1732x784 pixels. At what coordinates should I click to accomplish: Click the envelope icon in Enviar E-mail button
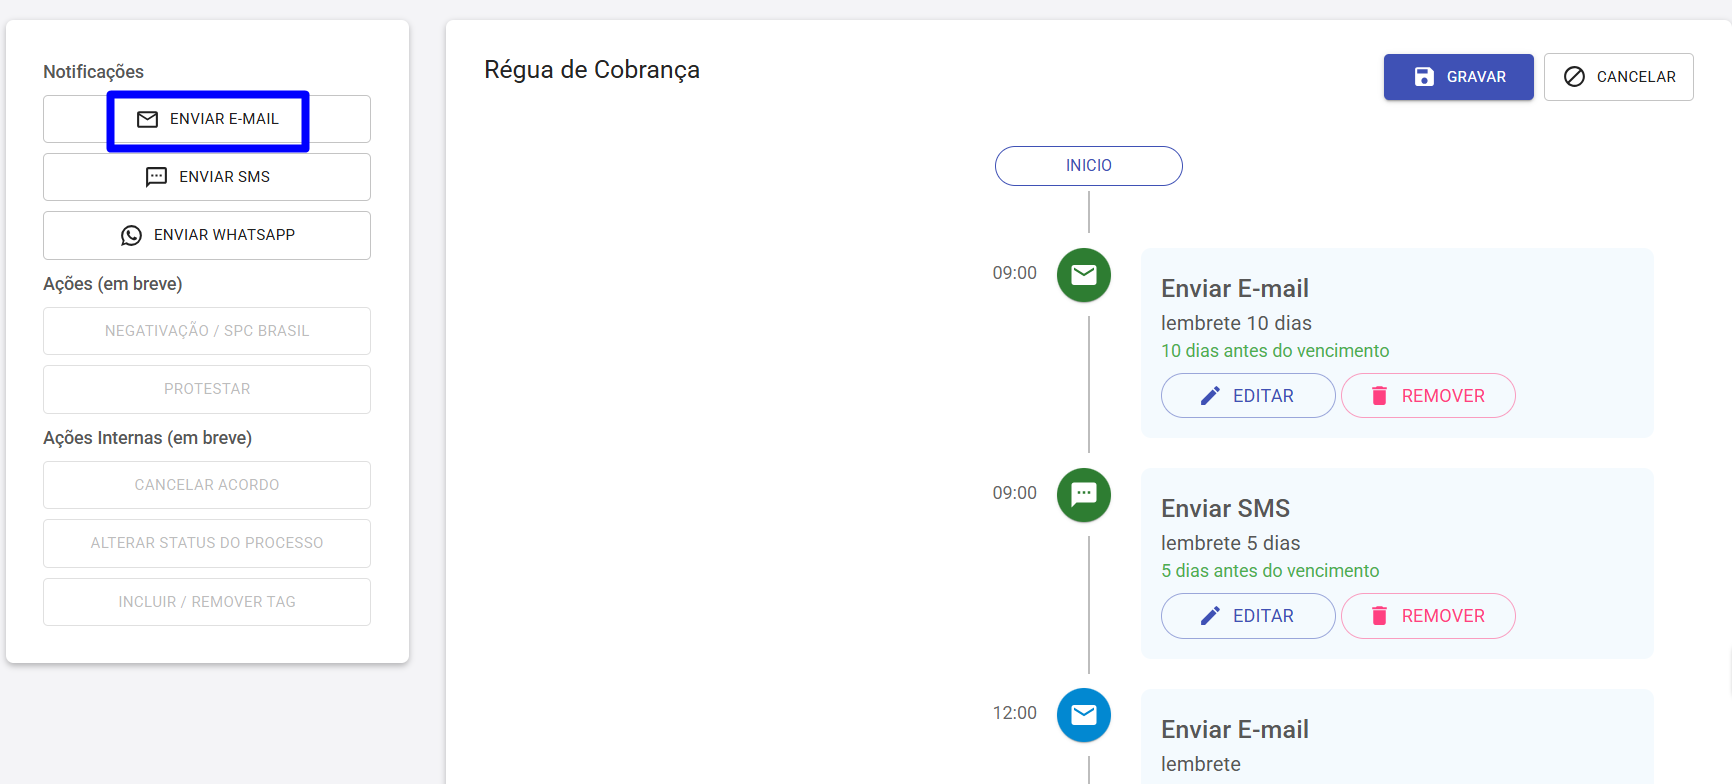(x=147, y=120)
